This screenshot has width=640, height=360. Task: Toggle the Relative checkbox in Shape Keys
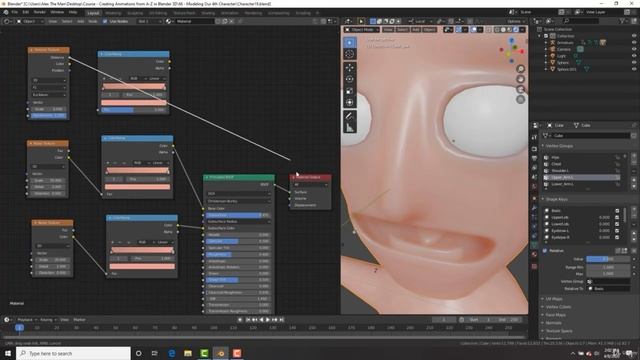(x=545, y=251)
